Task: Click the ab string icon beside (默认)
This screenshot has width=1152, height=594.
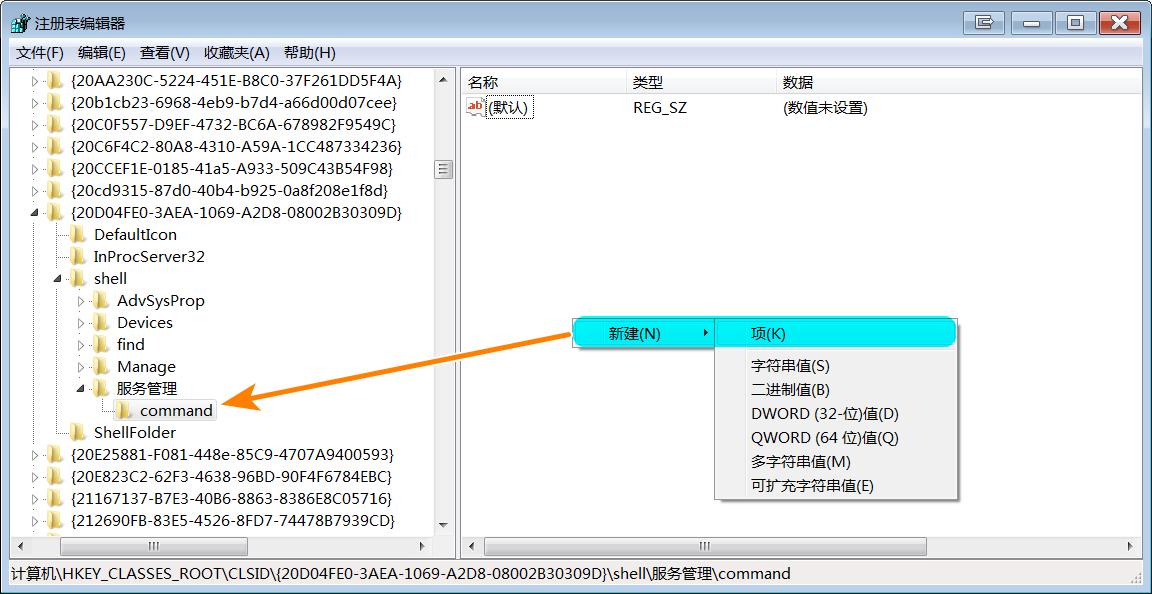Action: click(479, 107)
